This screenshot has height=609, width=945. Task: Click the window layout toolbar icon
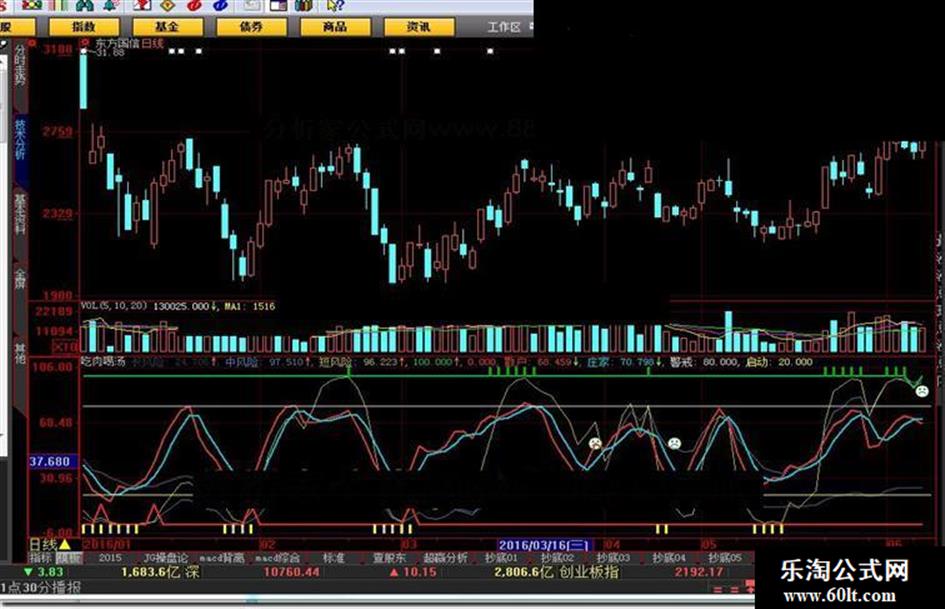click(278, 5)
